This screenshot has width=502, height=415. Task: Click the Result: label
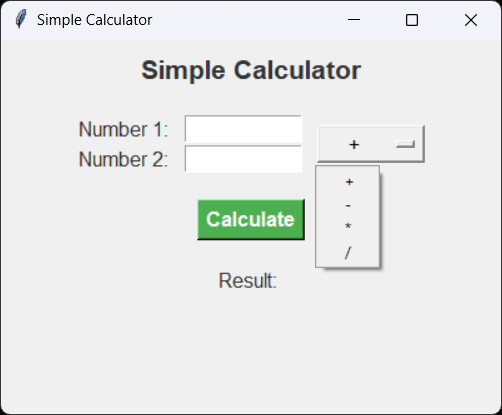(x=248, y=281)
